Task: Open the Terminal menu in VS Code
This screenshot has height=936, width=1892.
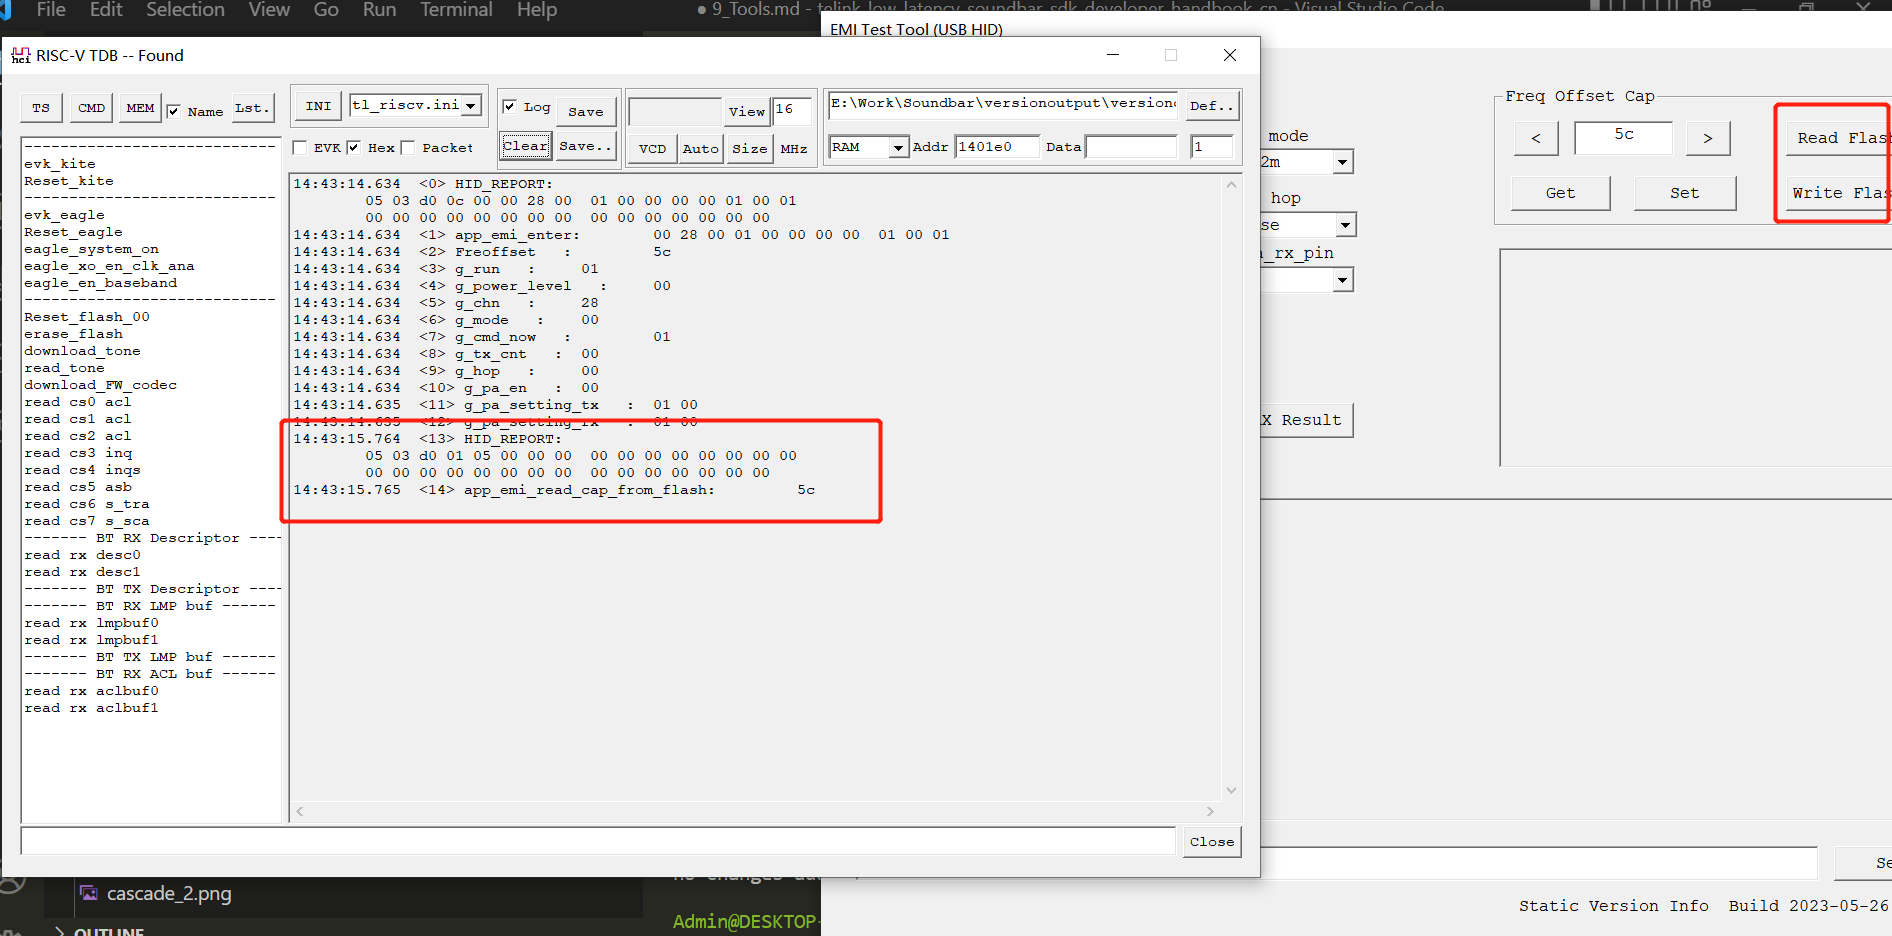Action: [455, 10]
